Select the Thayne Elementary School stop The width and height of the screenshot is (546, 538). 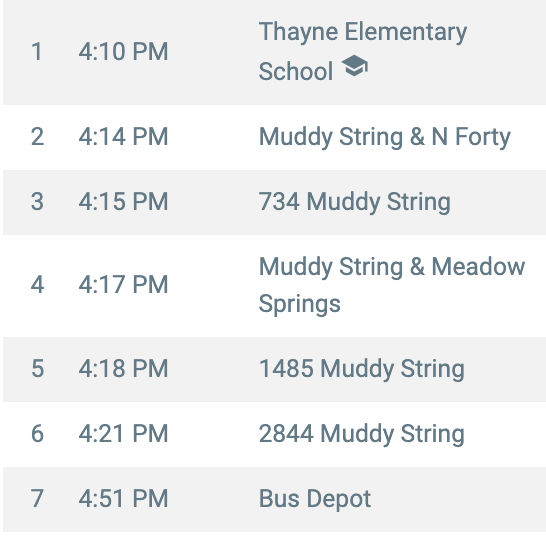point(274,52)
